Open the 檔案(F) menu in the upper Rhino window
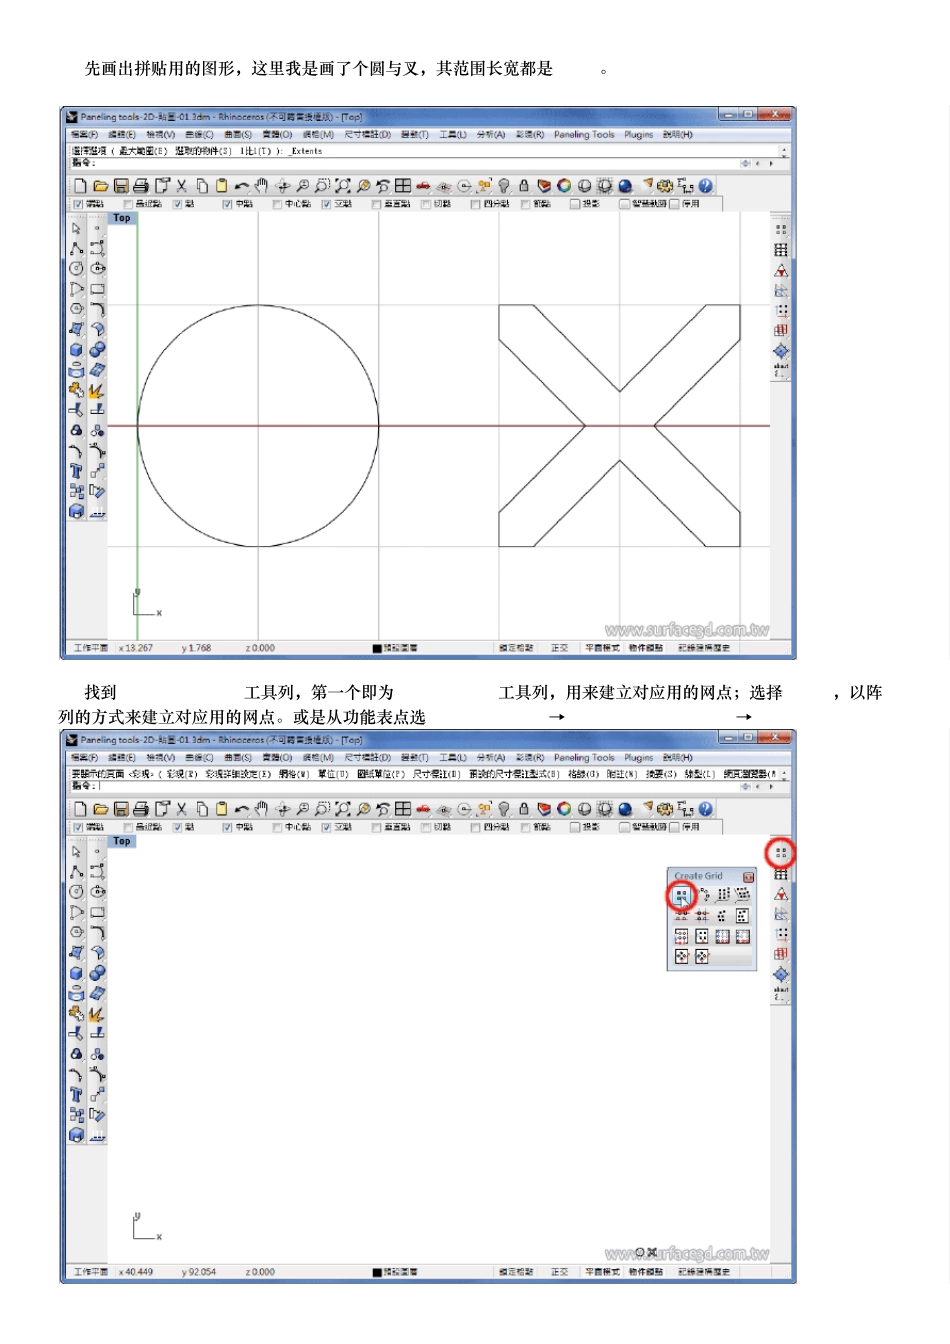The image size is (950, 1344). 85,134
